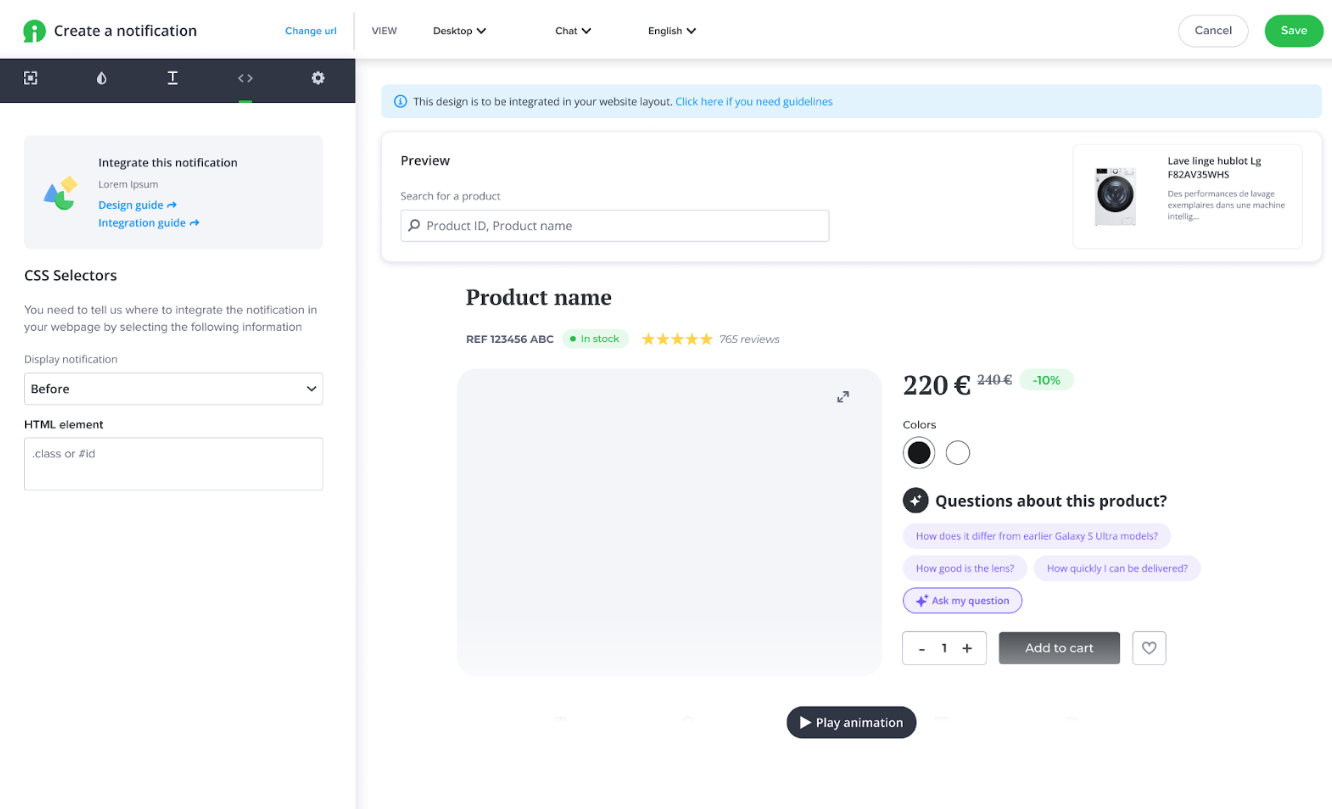Viewport: 1332px width, 809px height.
Task: Click the Play animation button
Action: coord(851,723)
